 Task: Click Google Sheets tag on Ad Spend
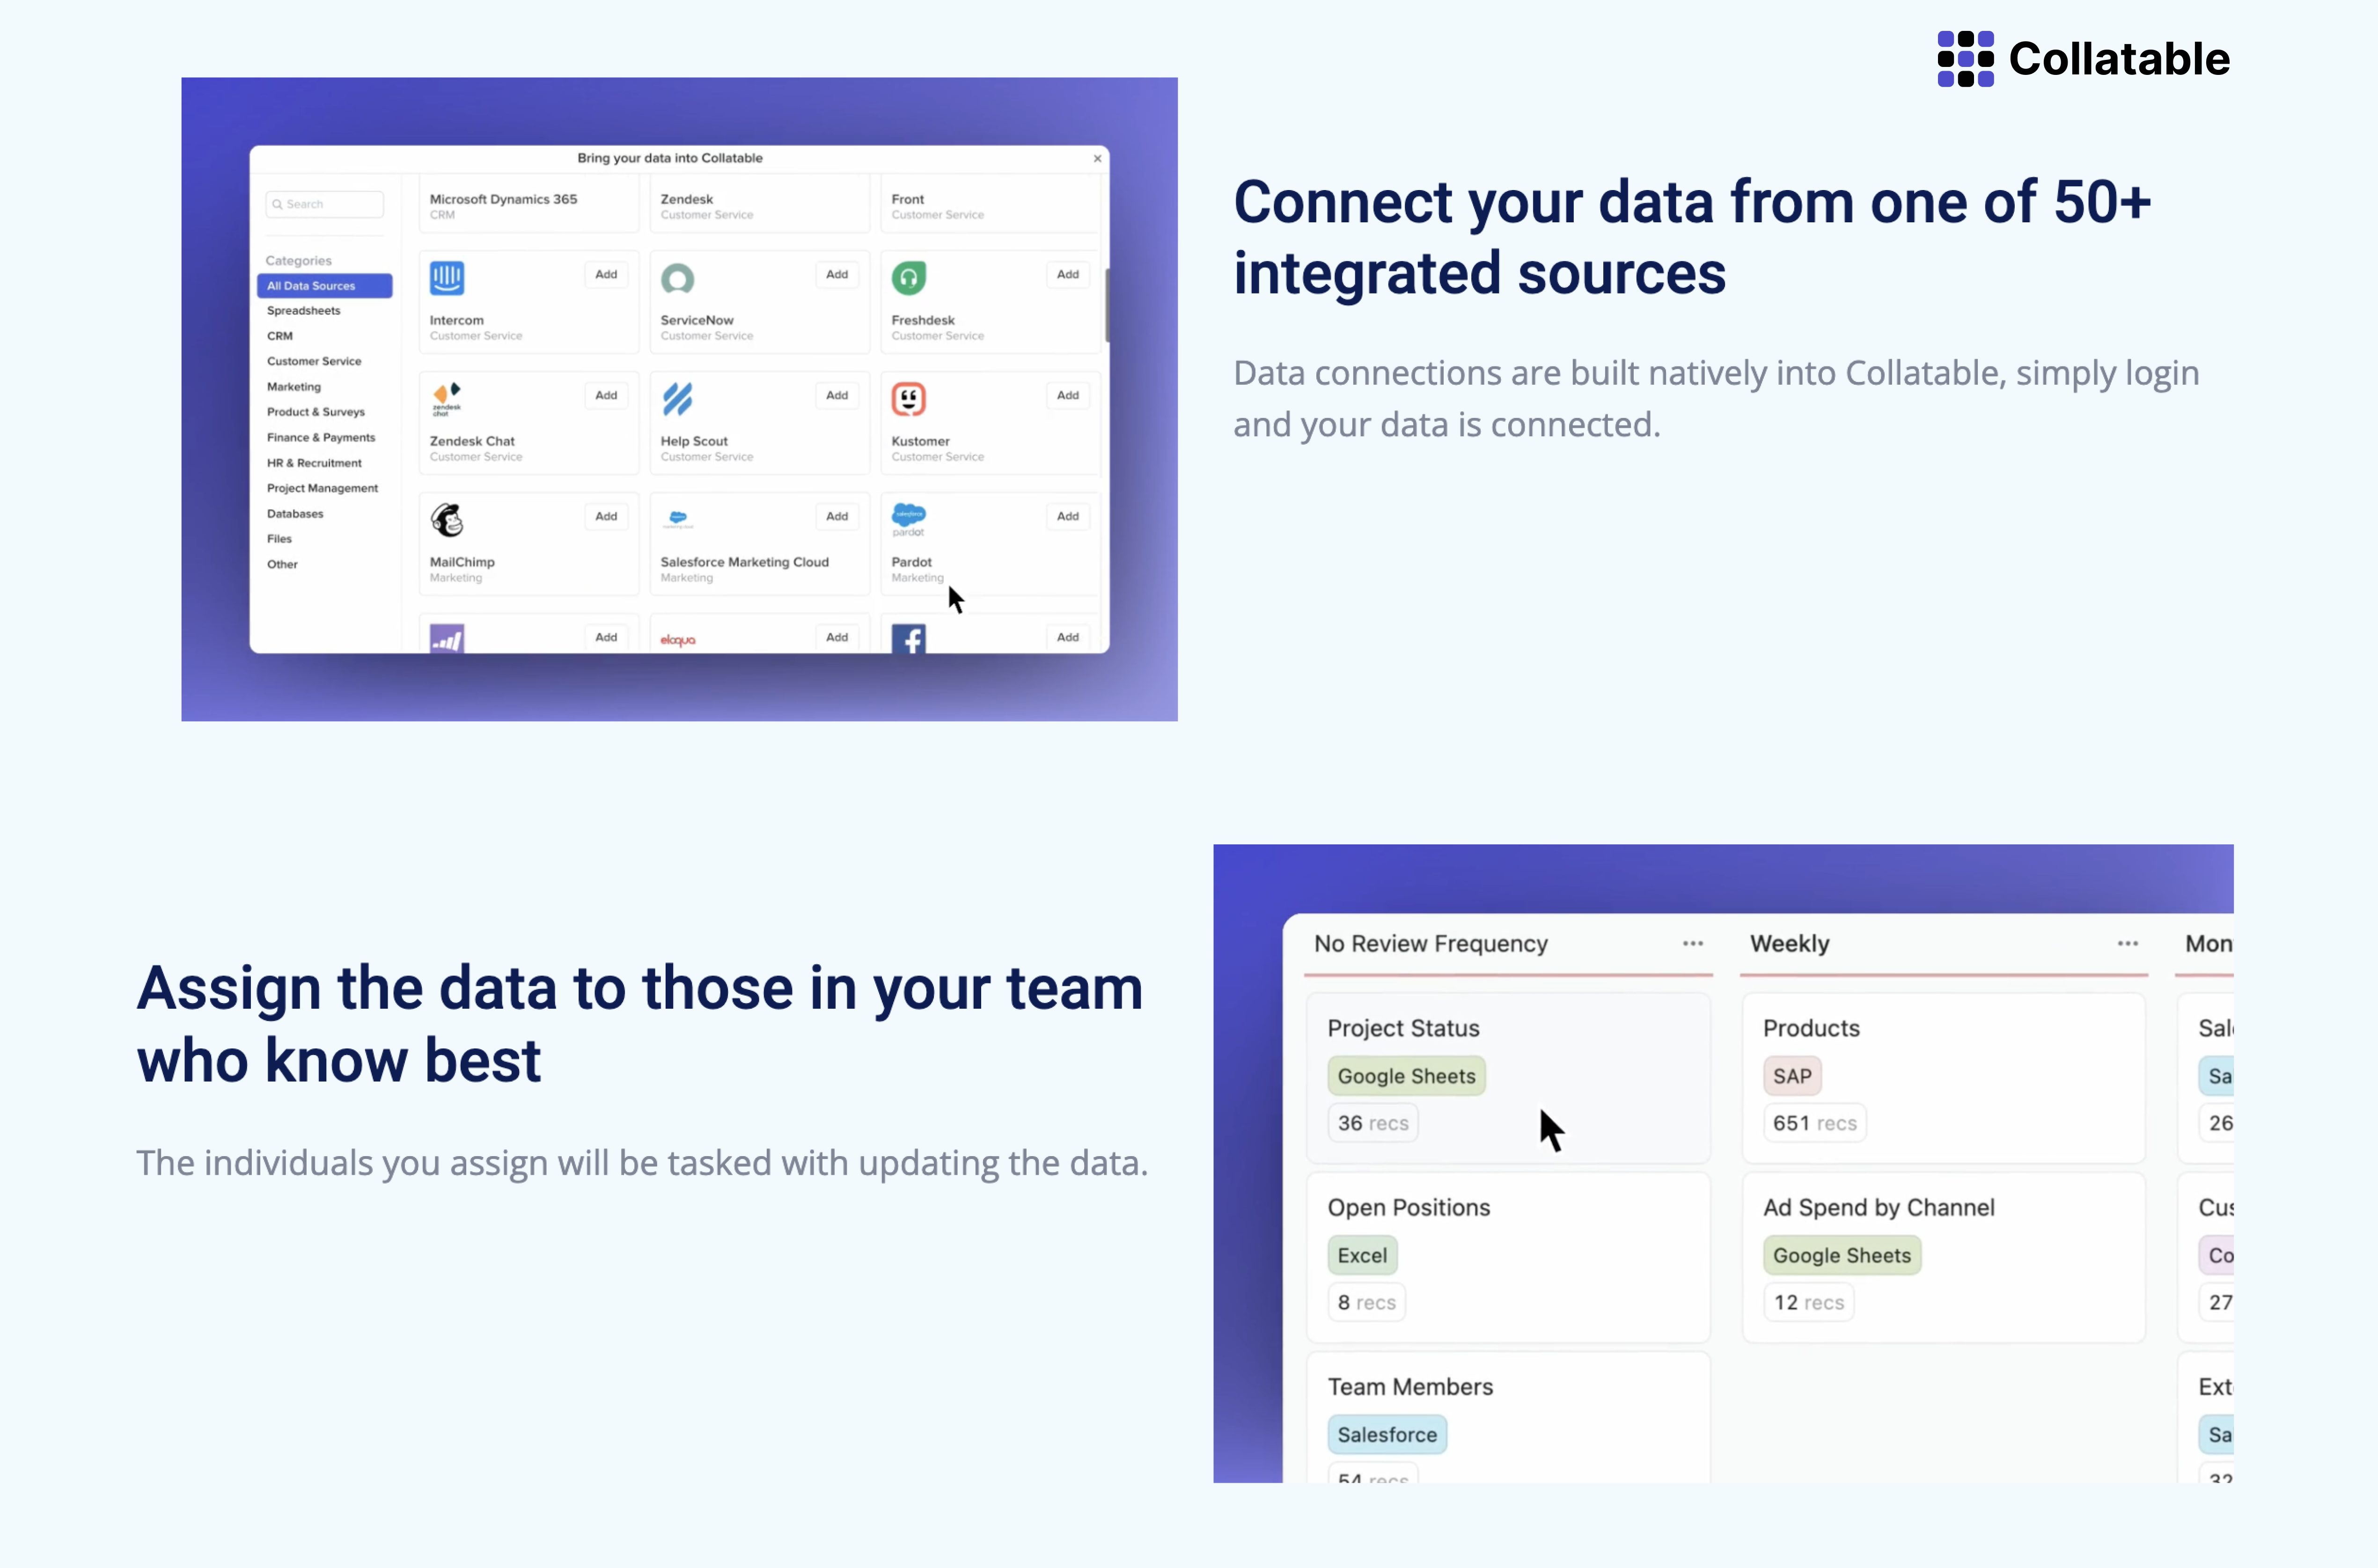coord(1842,1255)
